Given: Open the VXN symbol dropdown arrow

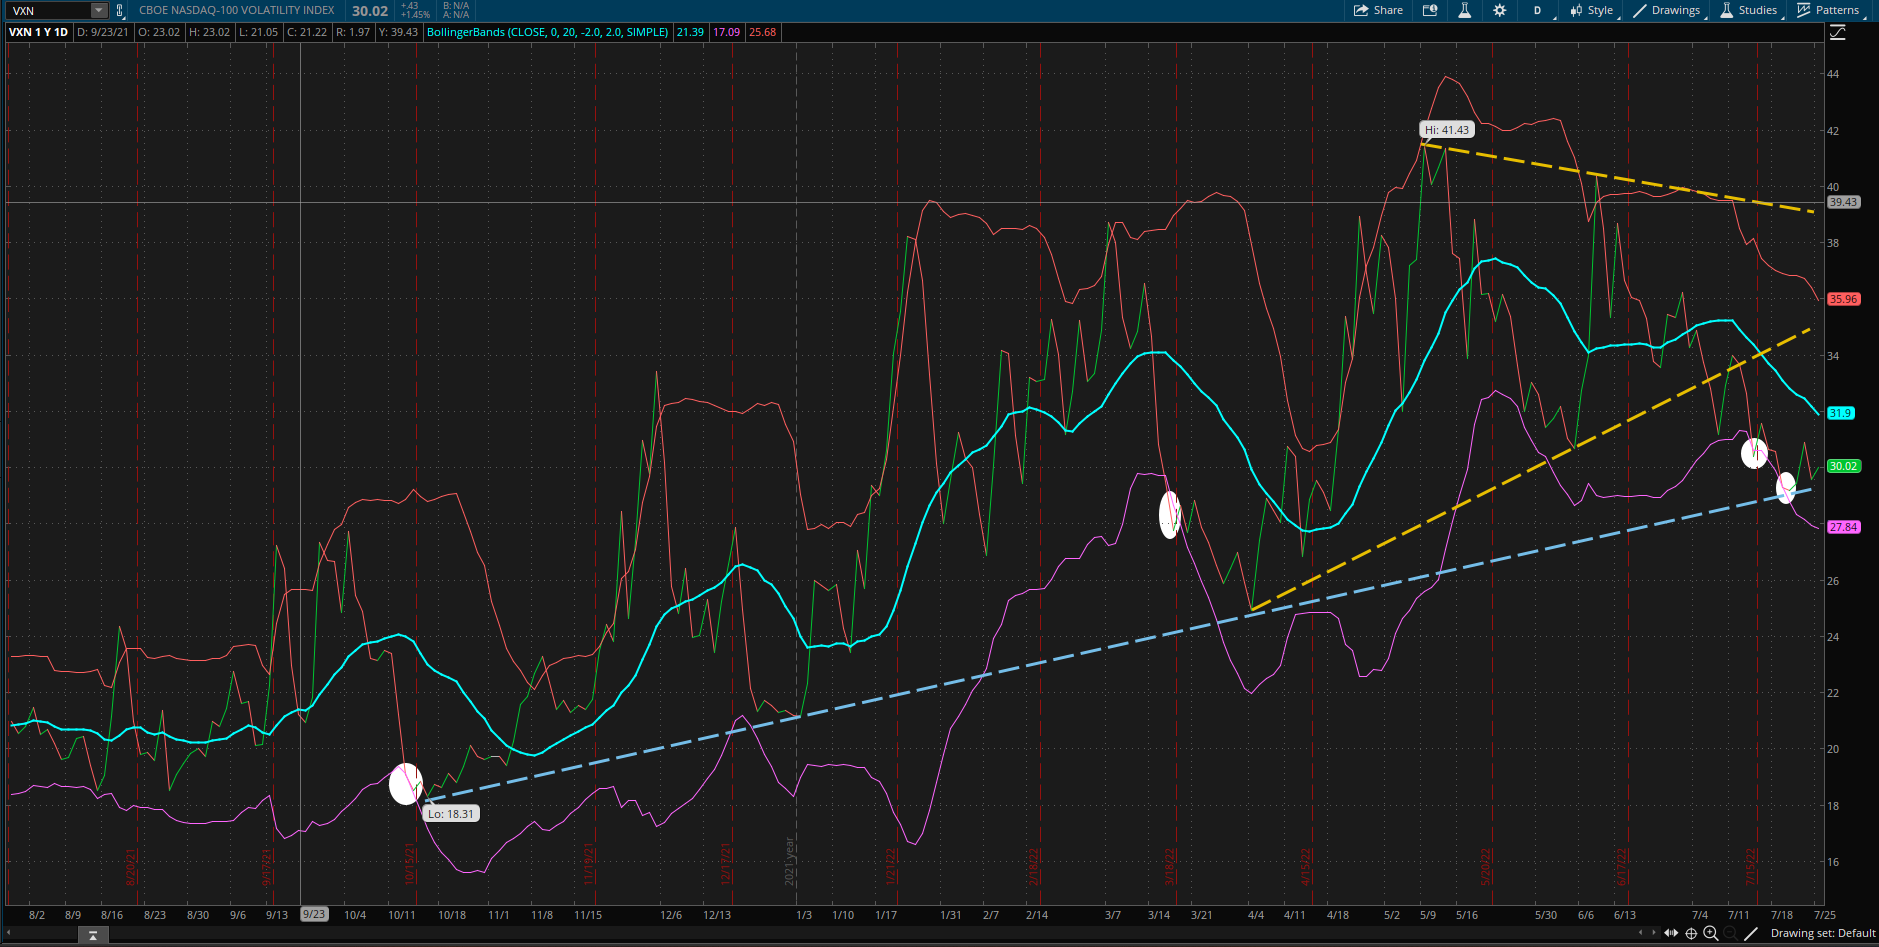Looking at the screenshot, I should 98,10.
